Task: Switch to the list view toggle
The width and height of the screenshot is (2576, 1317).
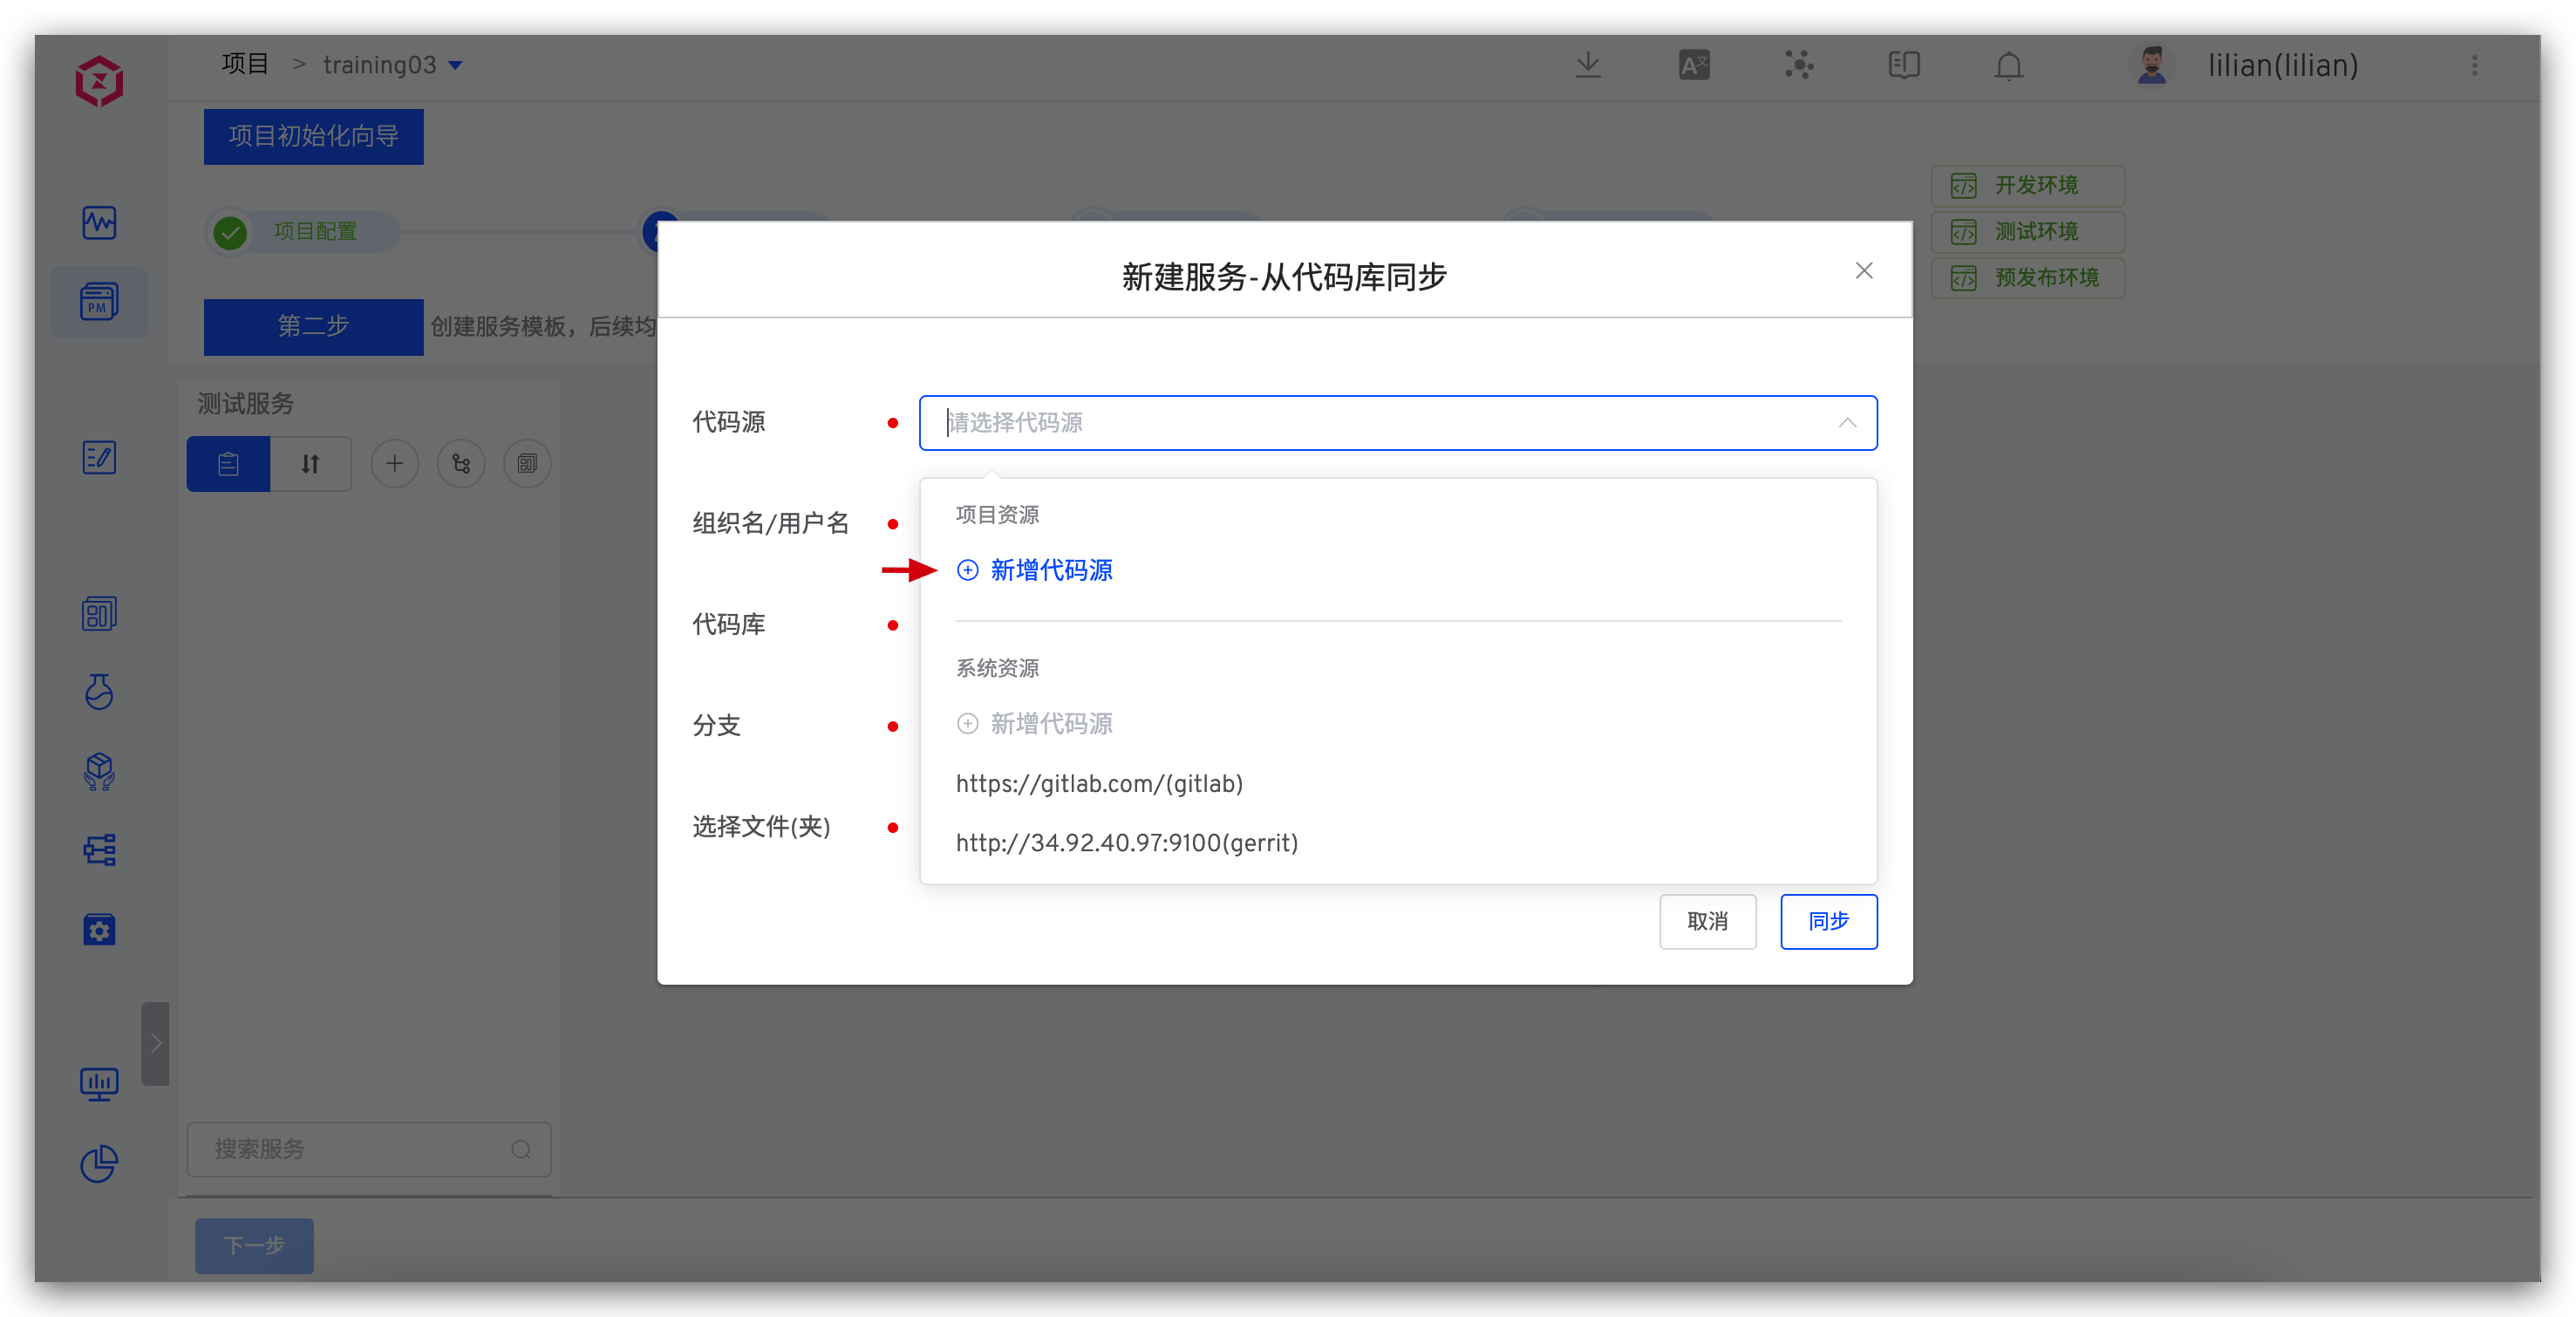Action: click(x=228, y=464)
